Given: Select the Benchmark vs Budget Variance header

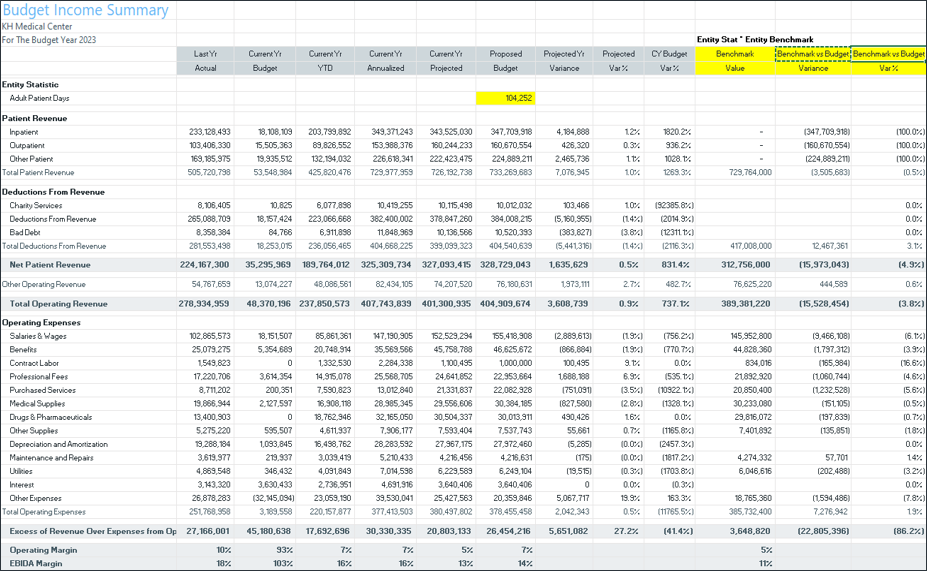Looking at the screenshot, I should point(812,60).
